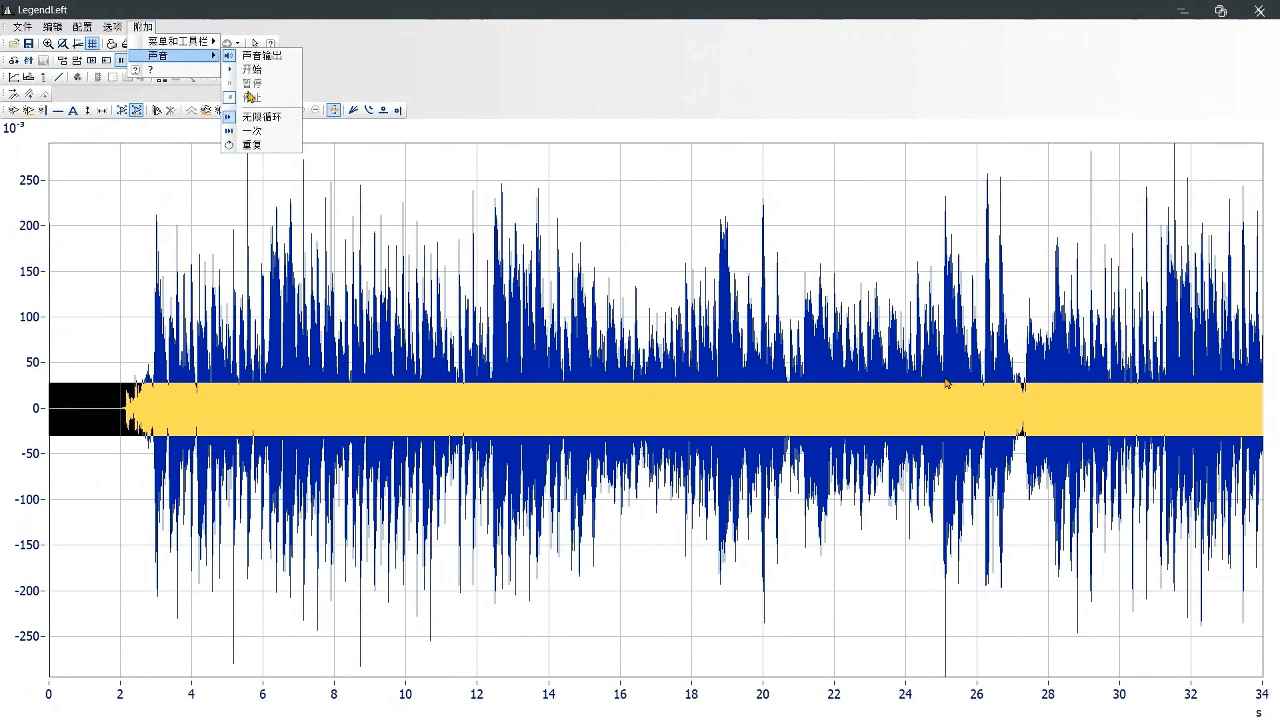Click the phone handset toolbar icon
1280x720 pixels.
click(368, 111)
